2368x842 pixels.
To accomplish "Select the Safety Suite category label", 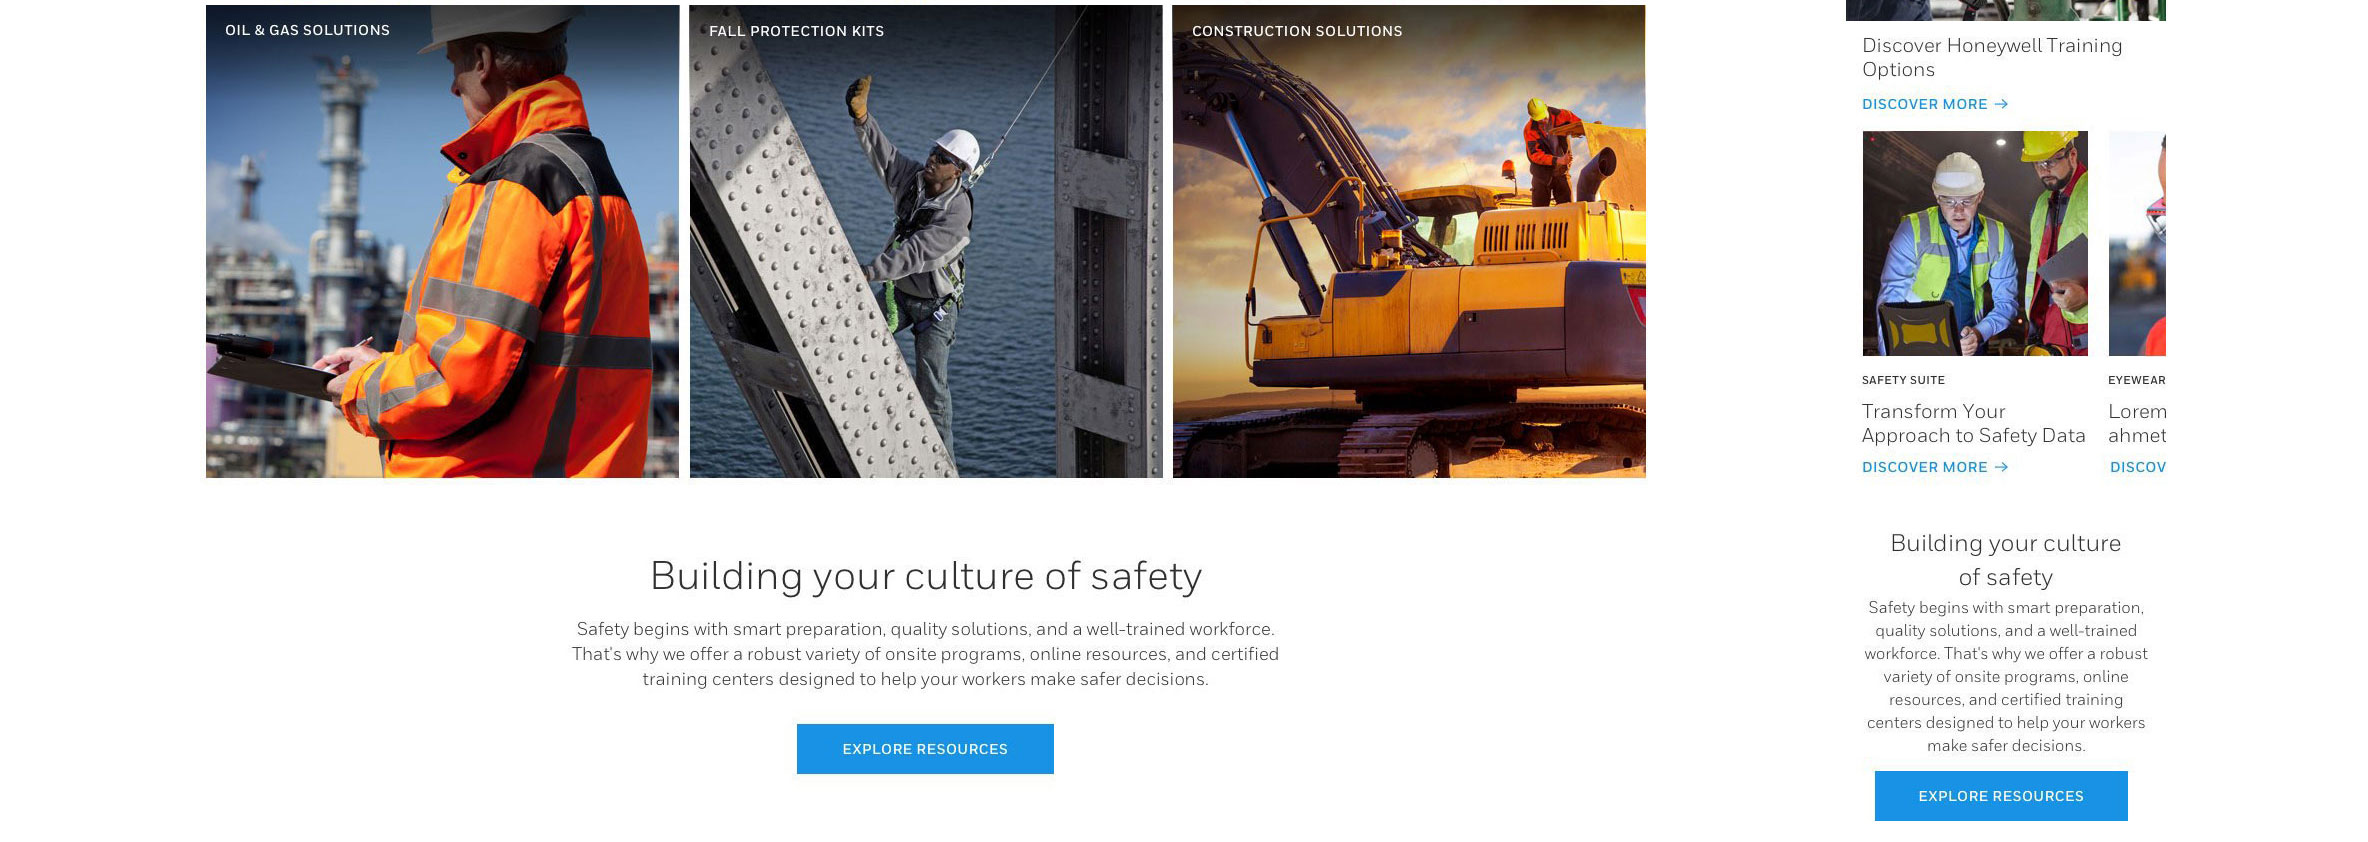I will [x=1903, y=380].
